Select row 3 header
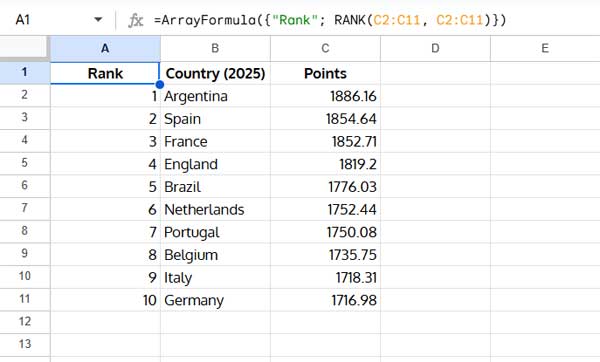This screenshot has width=600, height=362. tap(25, 118)
